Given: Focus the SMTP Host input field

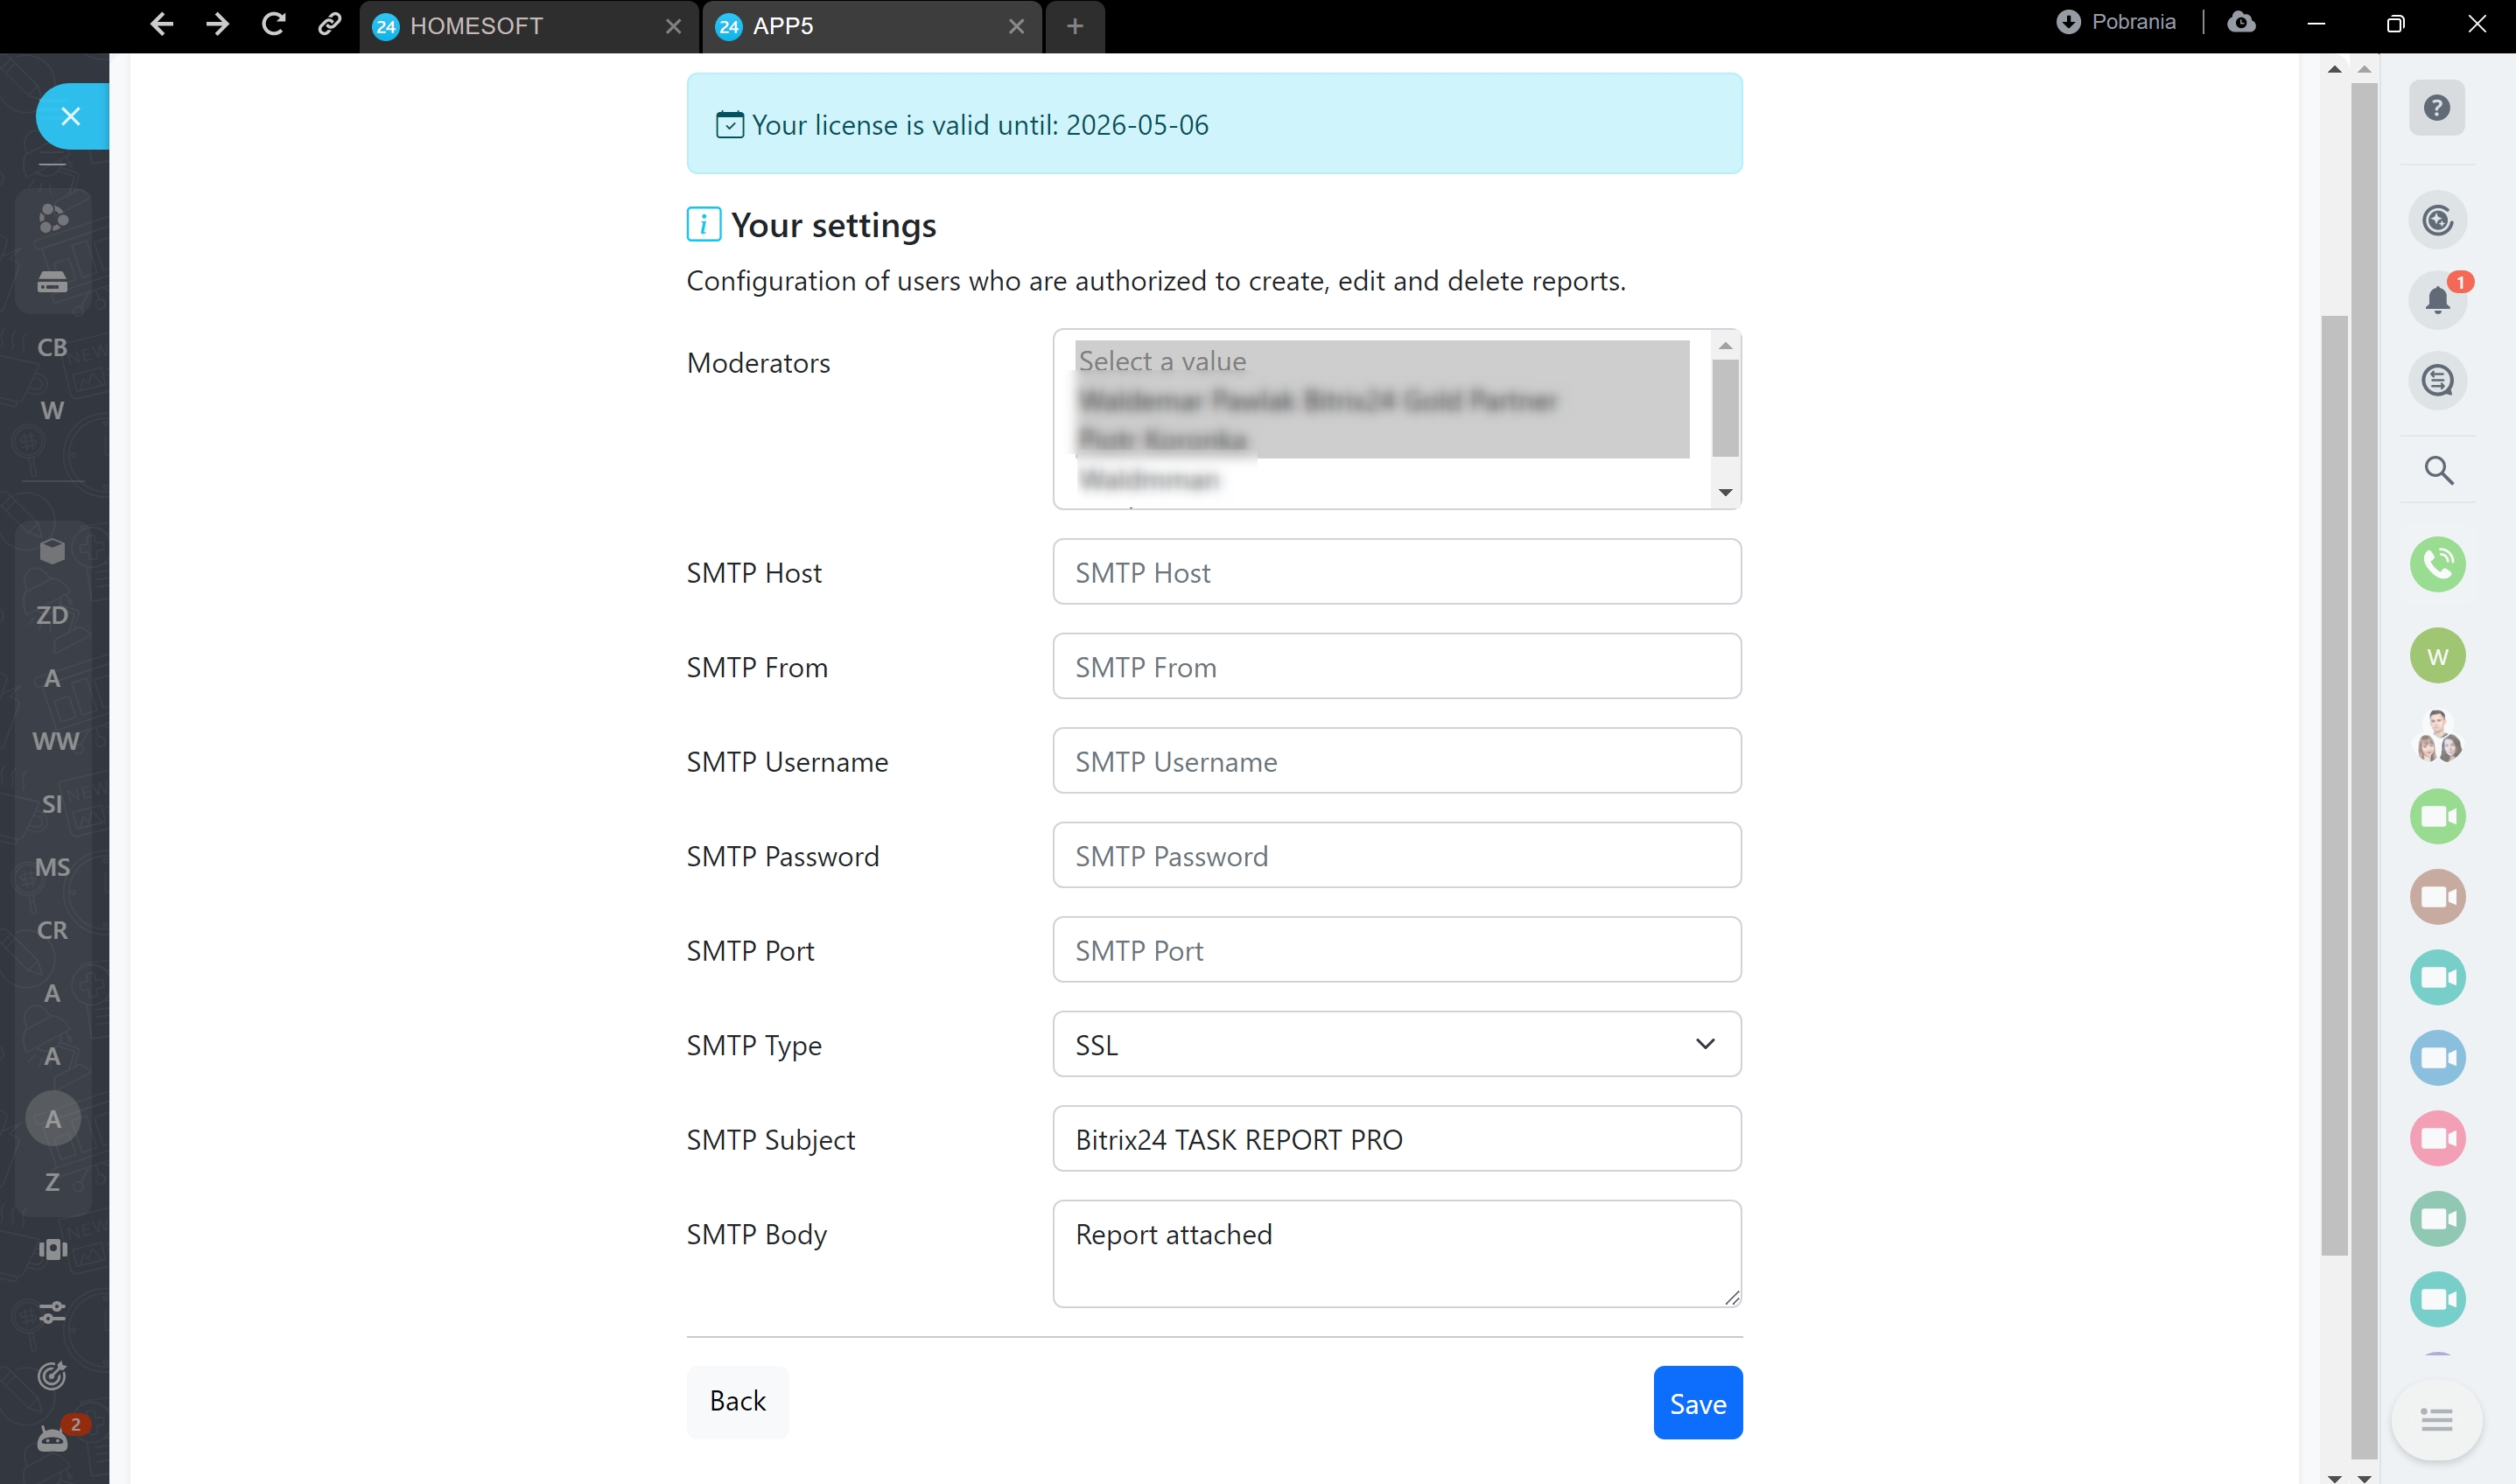Looking at the screenshot, I should (x=1396, y=572).
